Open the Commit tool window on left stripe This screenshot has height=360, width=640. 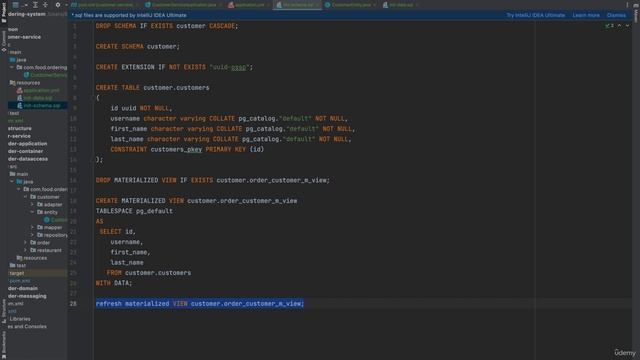[4, 42]
